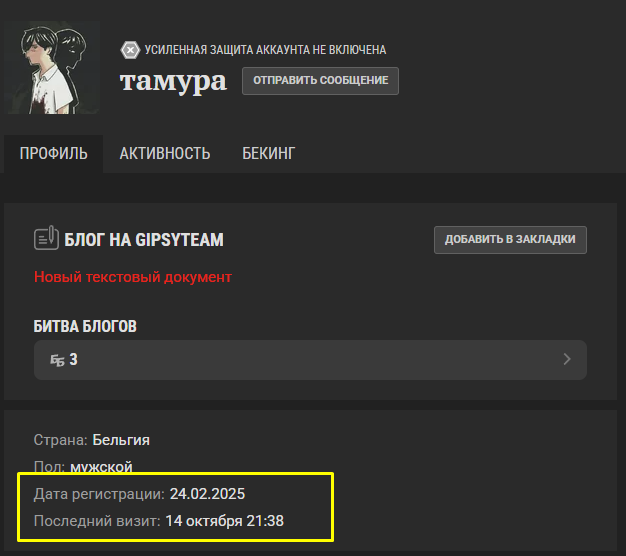626x556 pixels.
Task: Click the blog notepad icon
Action: tap(46, 238)
